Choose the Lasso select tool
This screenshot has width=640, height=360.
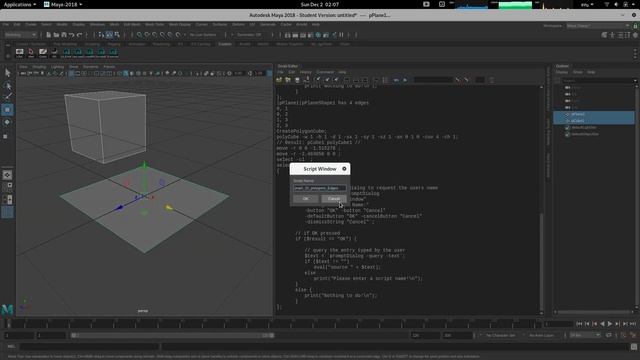(x=7, y=85)
